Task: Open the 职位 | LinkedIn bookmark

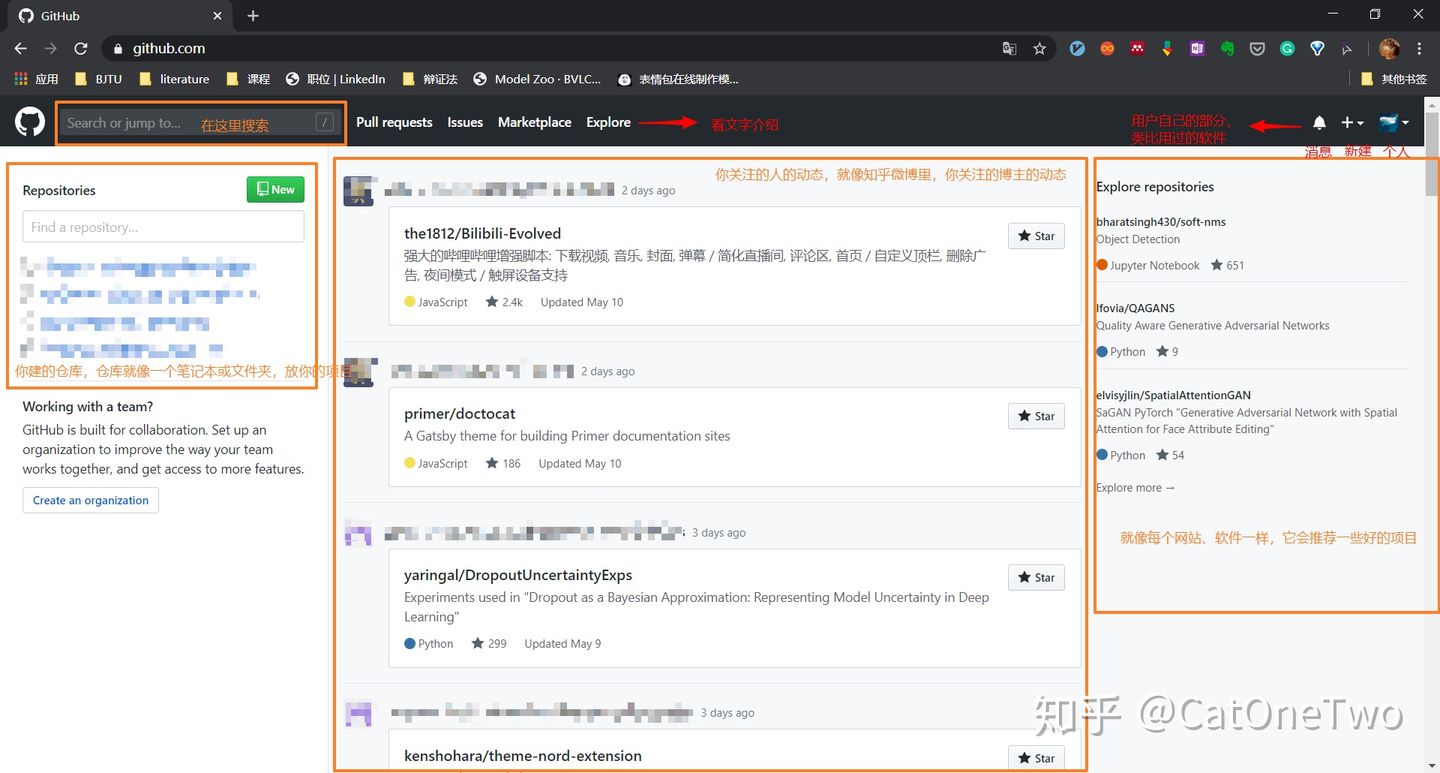Action: pyautogui.click(x=335, y=79)
